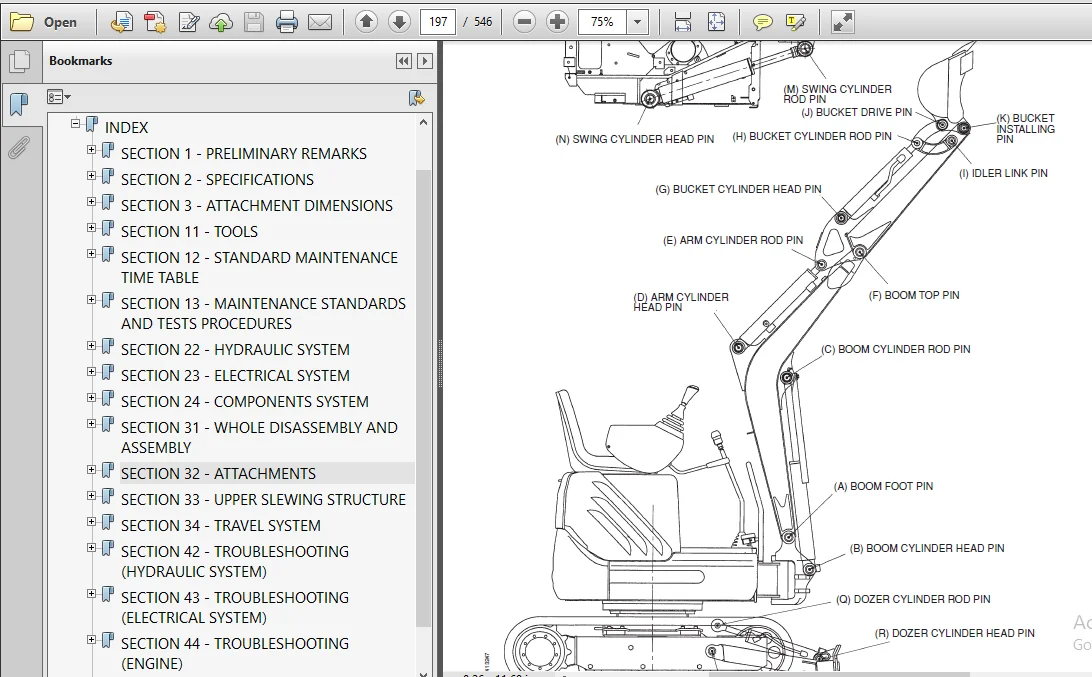Screen dimensions: 1092x677
Task: Expand SECTION 22 - HYDRAULIC SYSTEM
Action: (91, 345)
